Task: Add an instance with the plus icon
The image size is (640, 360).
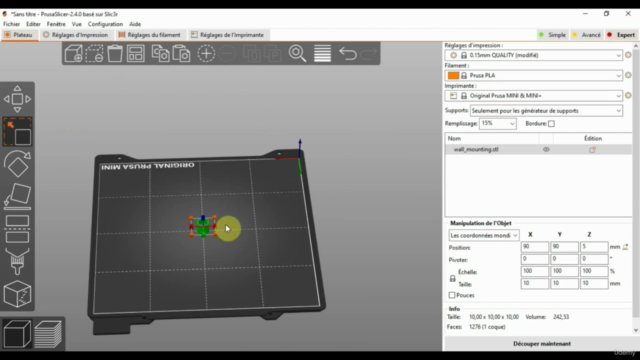Action: pos(206,53)
